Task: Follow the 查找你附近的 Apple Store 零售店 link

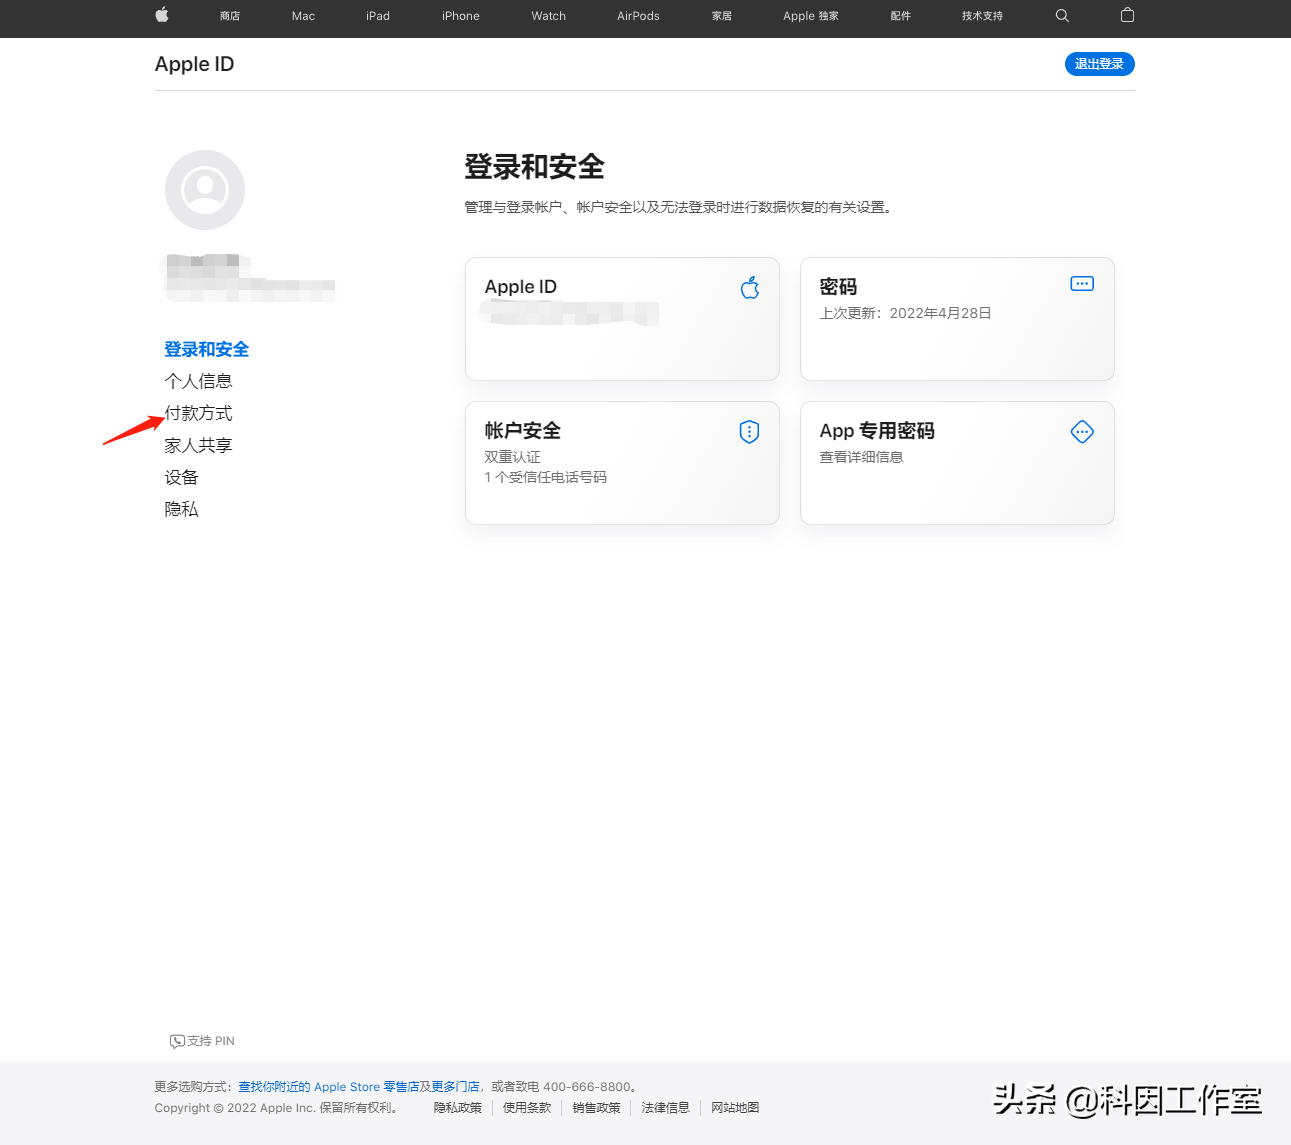Action: click(328, 1087)
